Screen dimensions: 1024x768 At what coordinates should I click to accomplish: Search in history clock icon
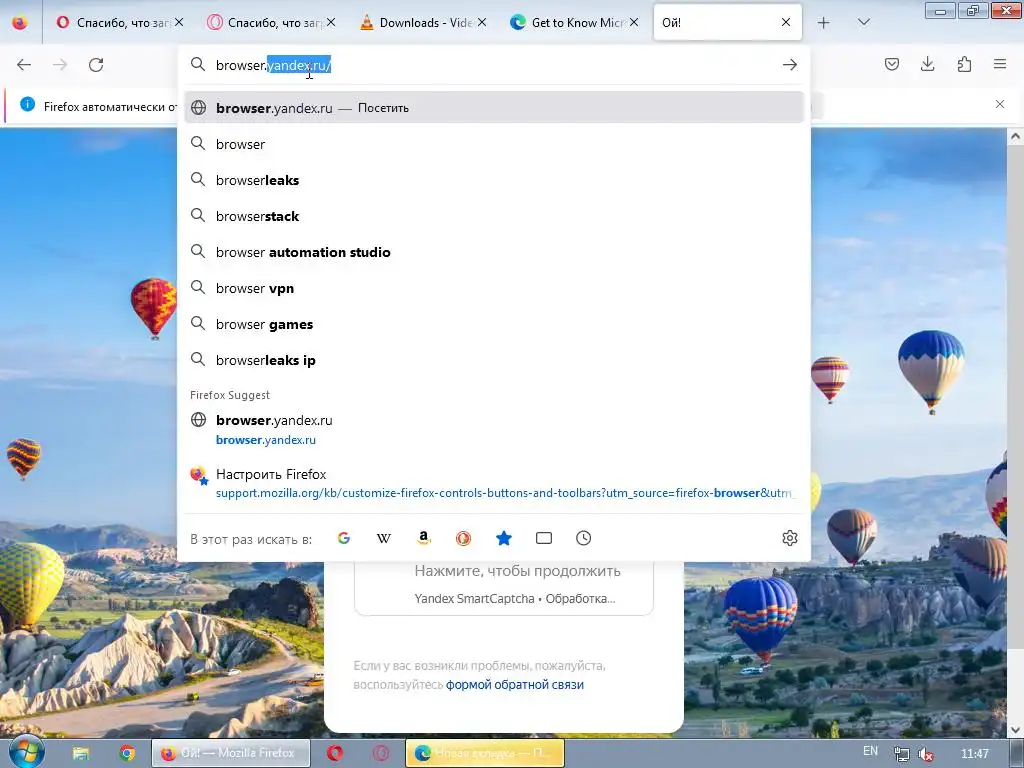[x=584, y=538]
